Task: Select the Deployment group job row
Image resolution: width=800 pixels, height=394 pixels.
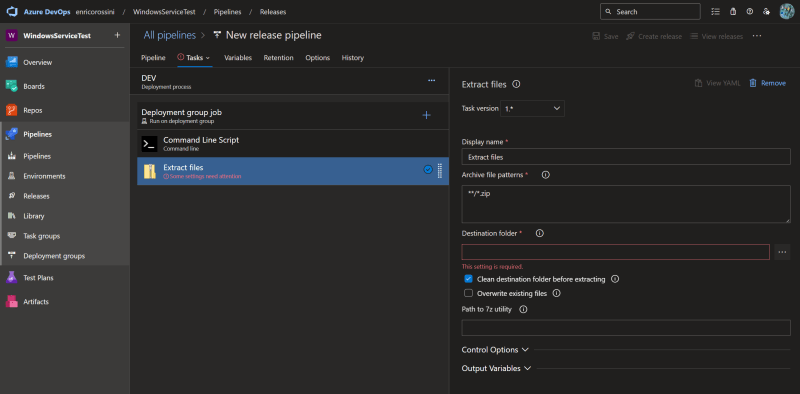Action: pos(293,115)
